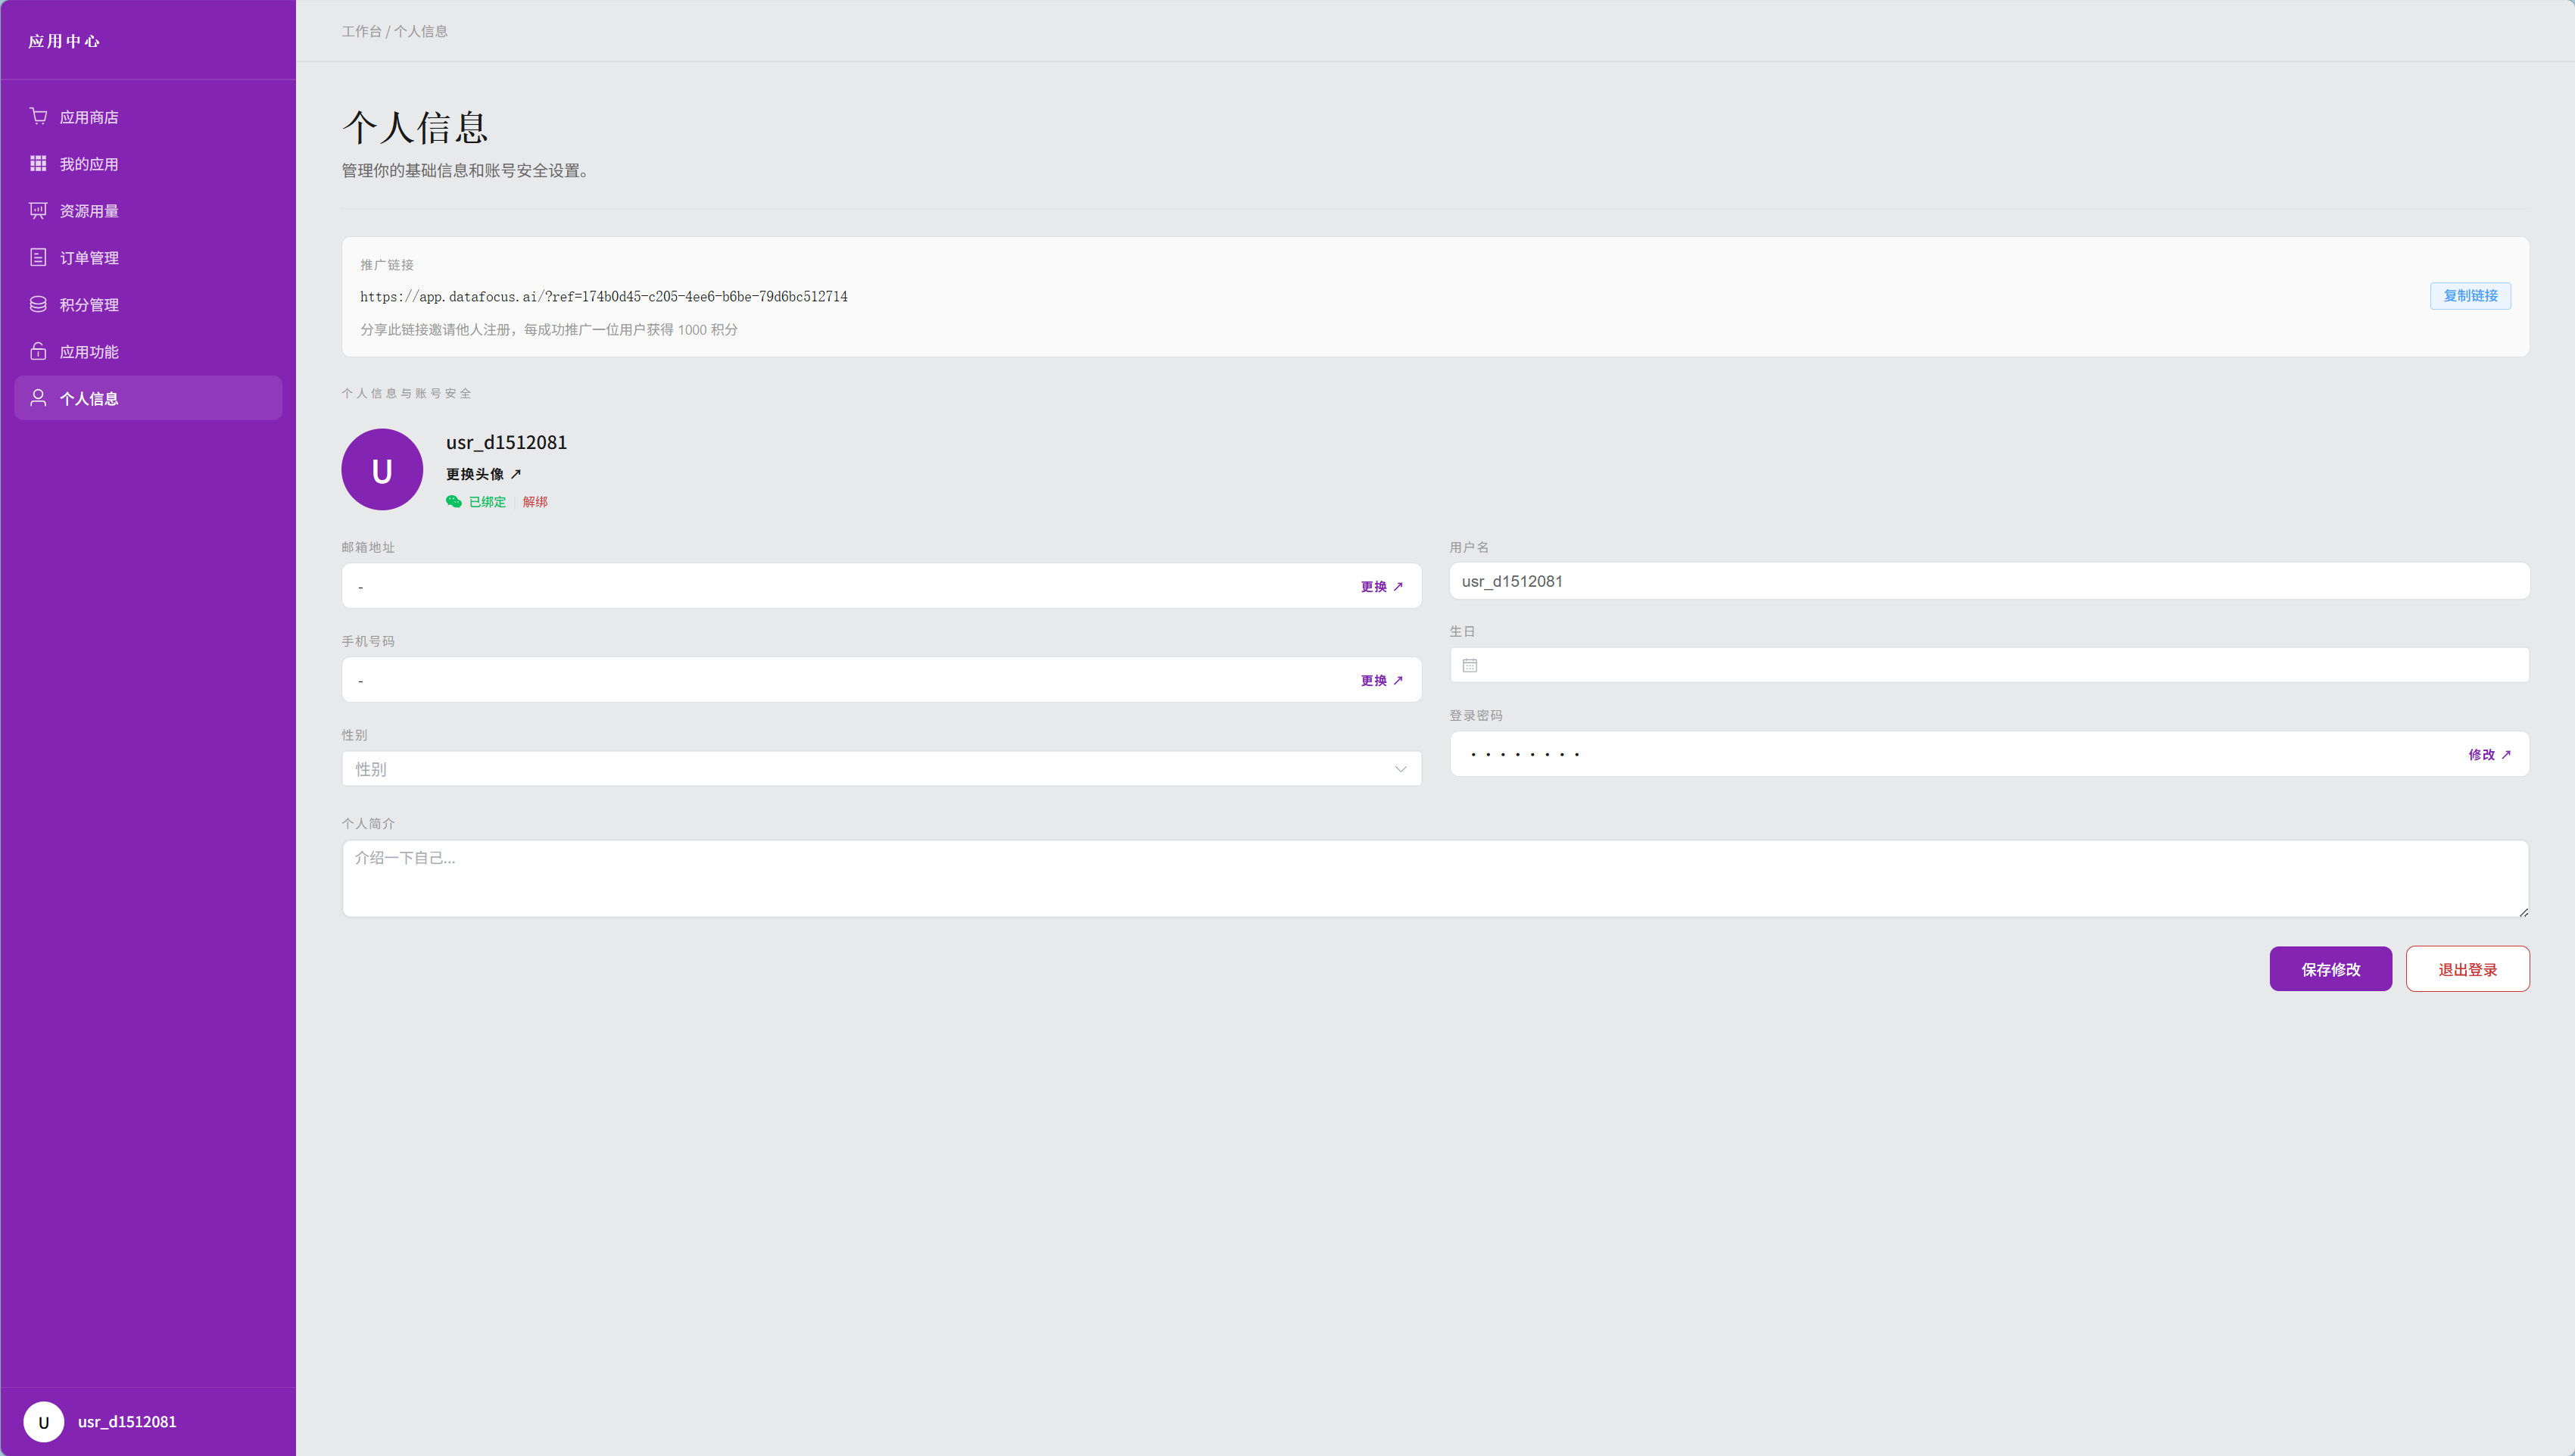Grab the 个人简介 textarea resize handle
This screenshot has width=2575, height=1456.
tap(2523, 911)
